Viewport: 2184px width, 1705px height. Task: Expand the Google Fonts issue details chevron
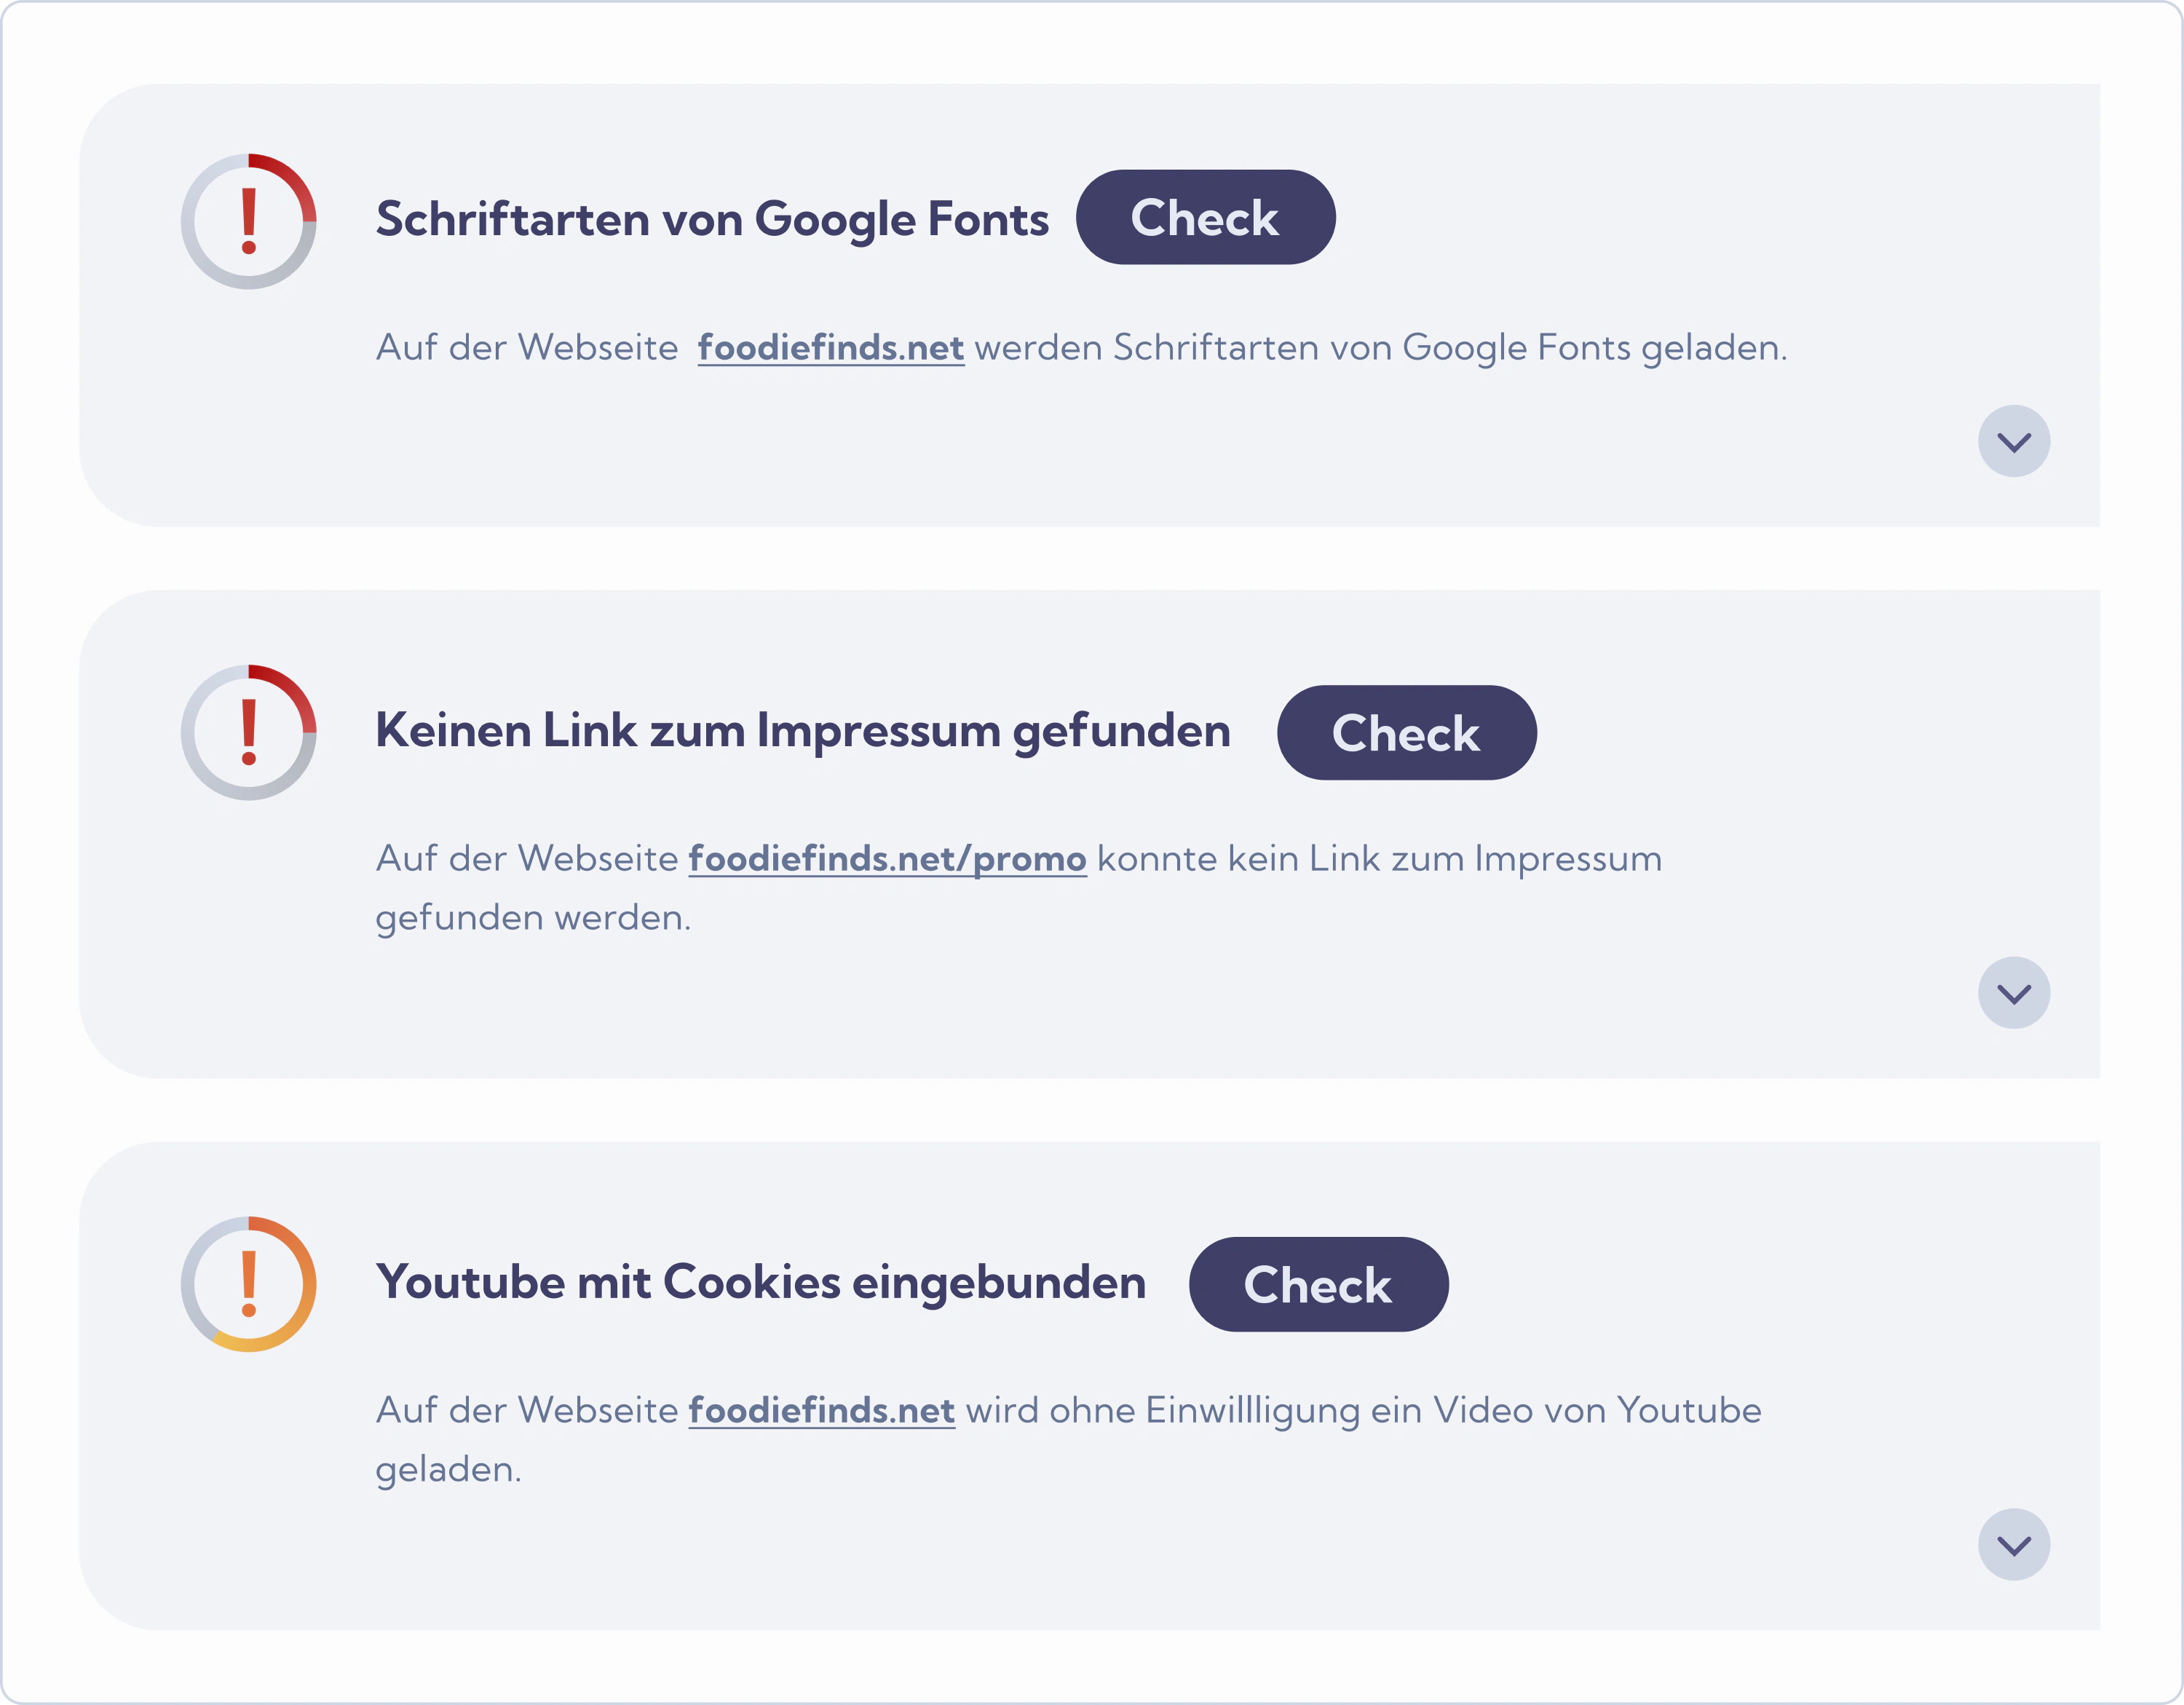tap(2013, 441)
